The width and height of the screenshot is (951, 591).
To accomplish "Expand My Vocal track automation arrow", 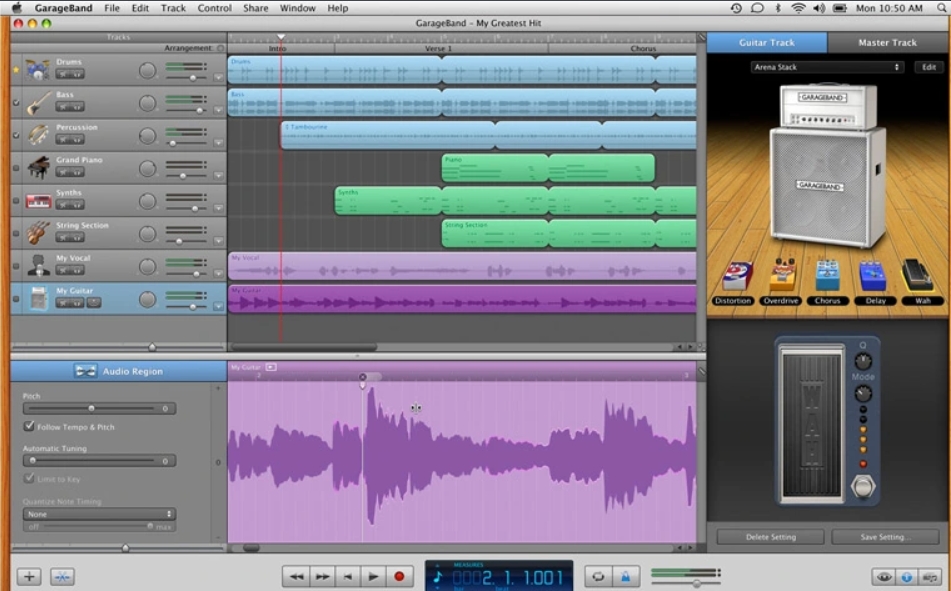I will click(218, 274).
